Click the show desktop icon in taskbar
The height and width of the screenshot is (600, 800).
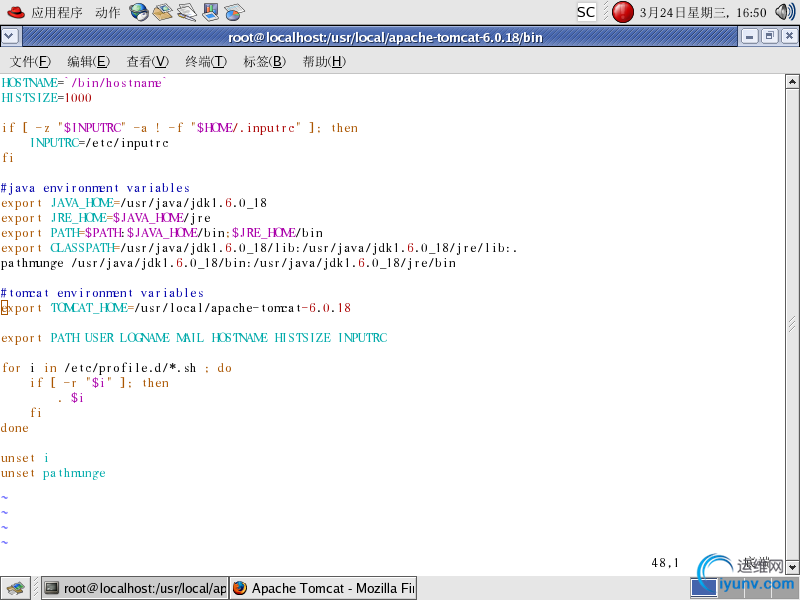click(15, 588)
